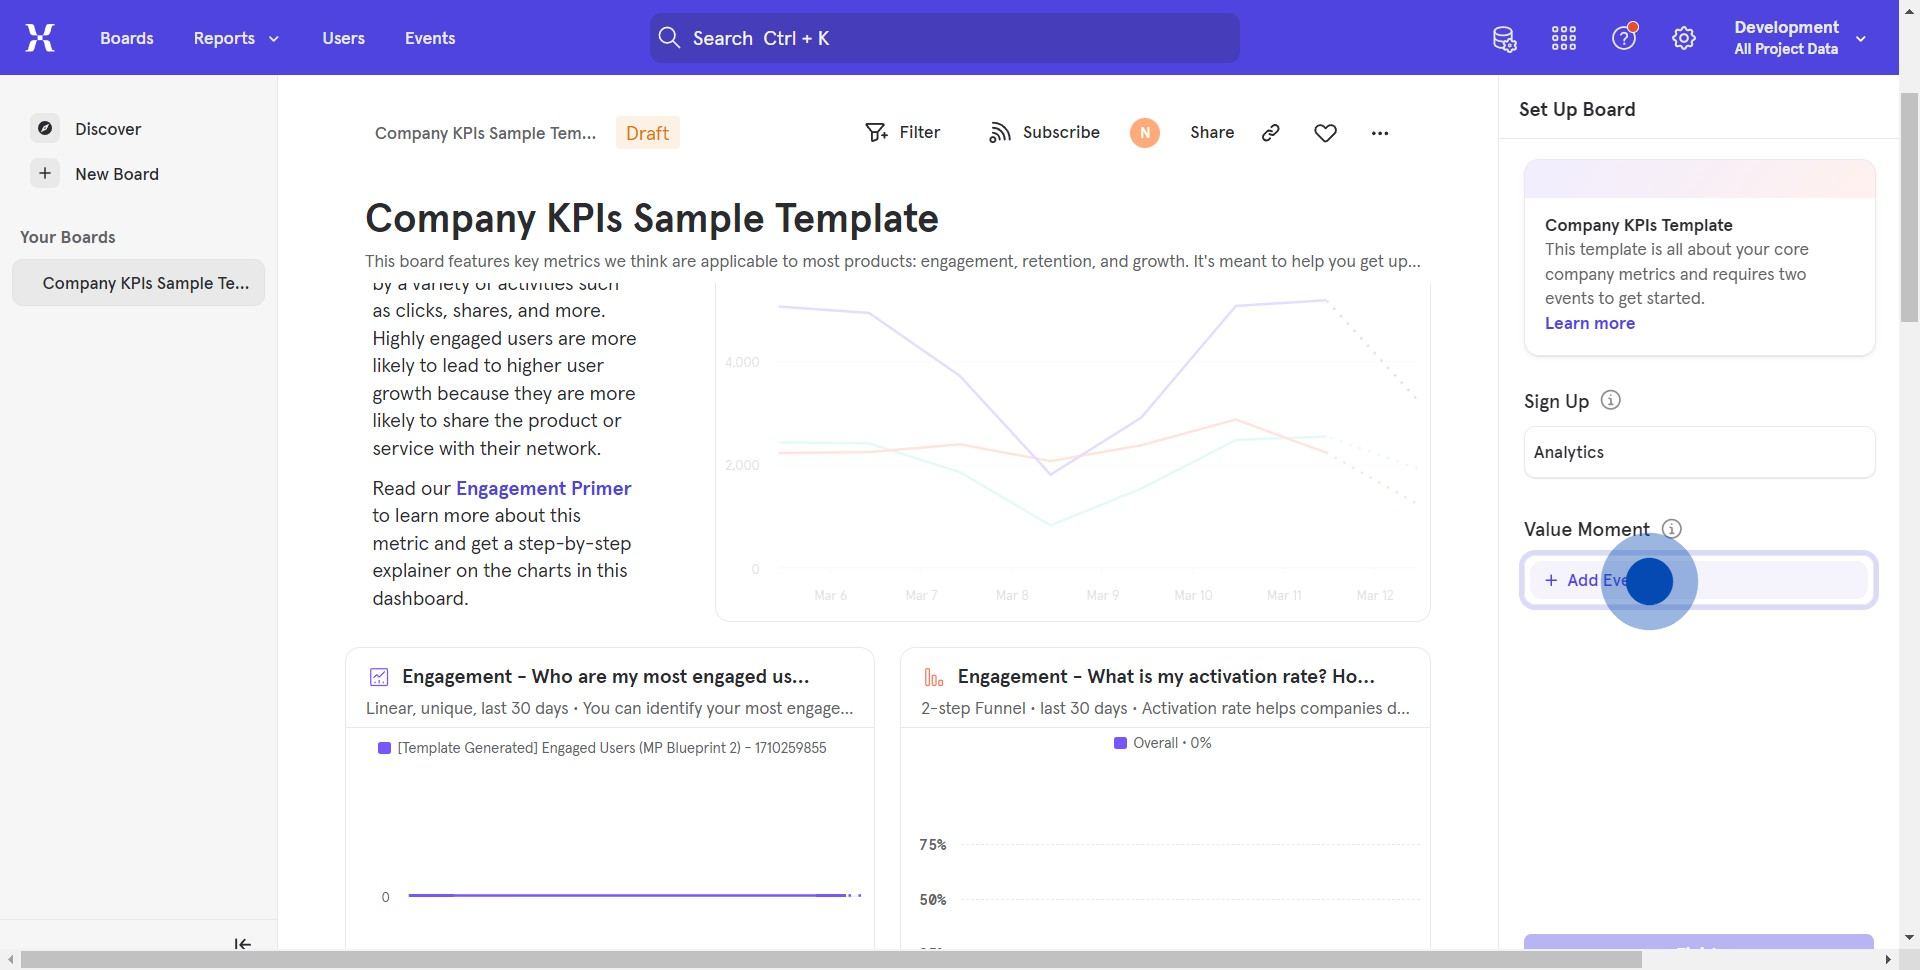Click the Value Moment info icon
Viewport: 1920px width, 970px height.
1671,529
